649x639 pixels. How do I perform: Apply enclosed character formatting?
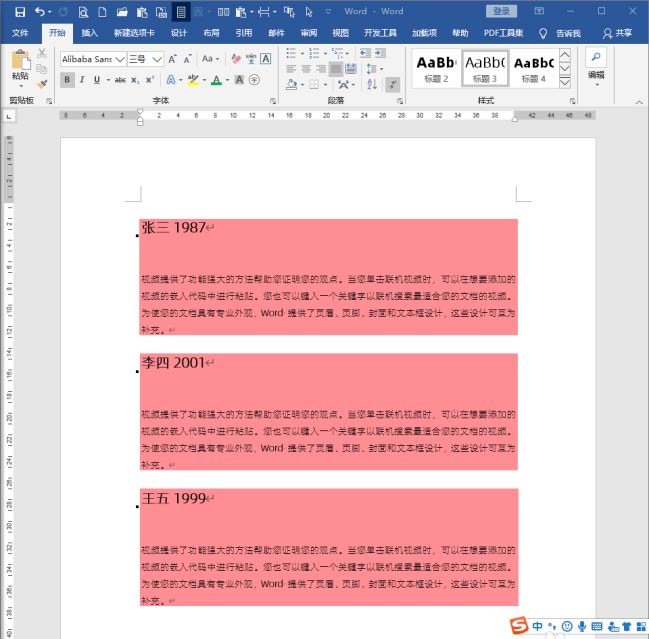click(254, 79)
